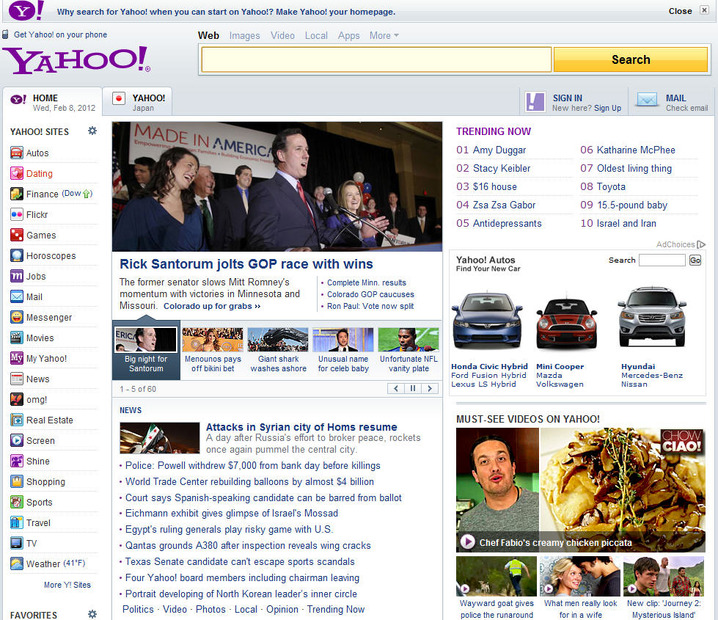
Task: Play Chef Fabio's chicken piccata video
Action: pos(467,542)
